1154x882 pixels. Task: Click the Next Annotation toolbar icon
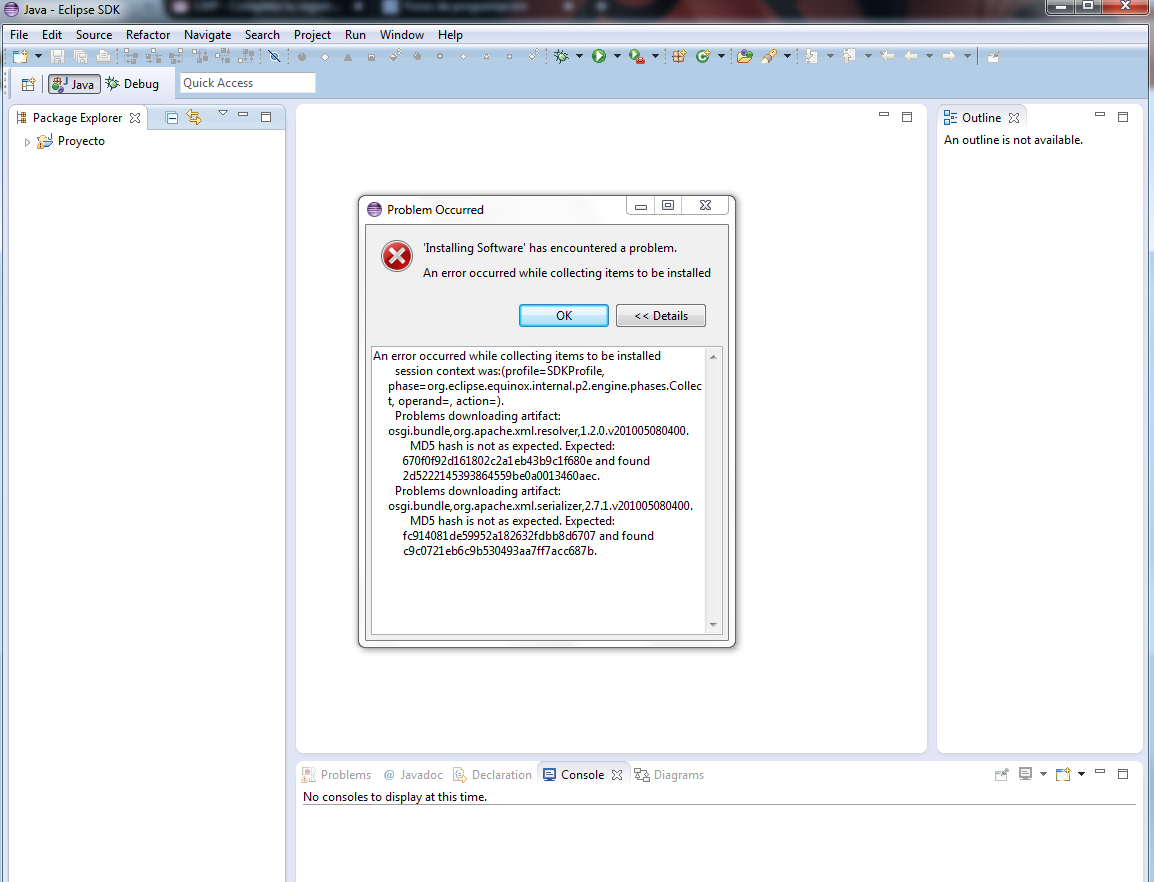(x=811, y=57)
